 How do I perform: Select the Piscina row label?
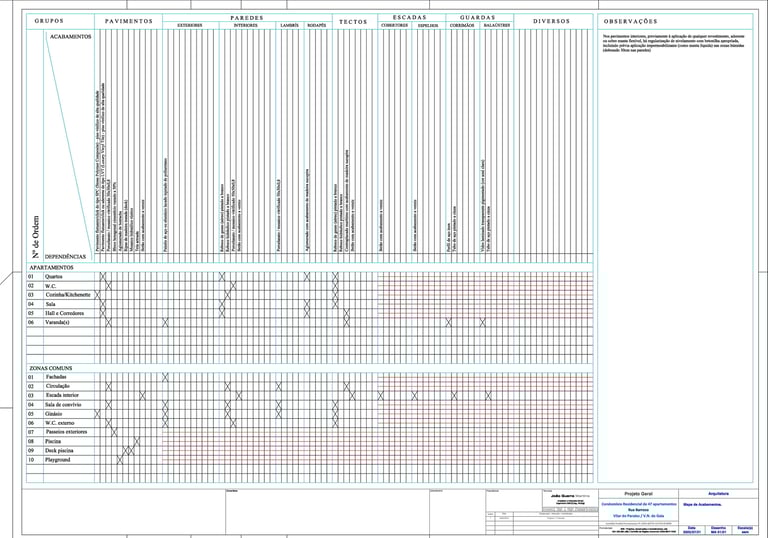(53, 441)
